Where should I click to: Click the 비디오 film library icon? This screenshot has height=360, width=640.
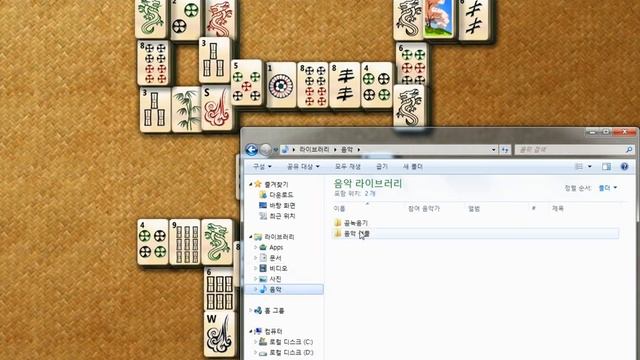(x=263, y=269)
